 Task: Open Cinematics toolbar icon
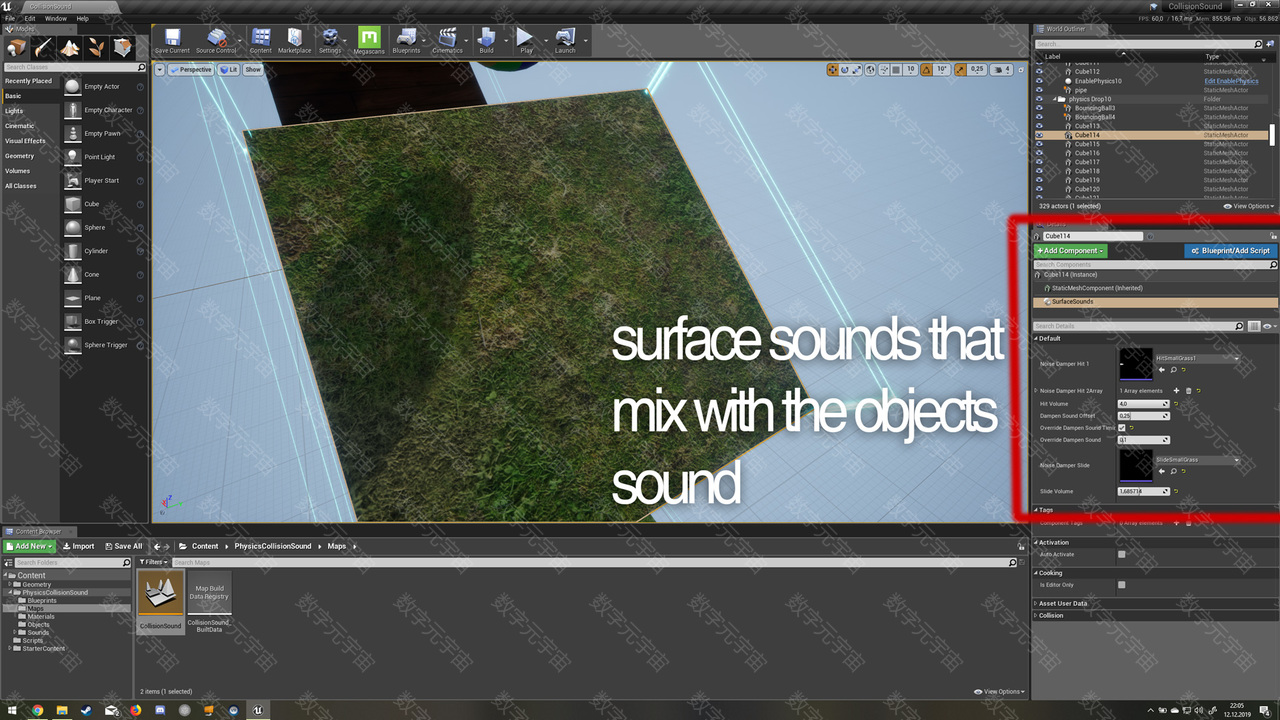[x=447, y=41]
